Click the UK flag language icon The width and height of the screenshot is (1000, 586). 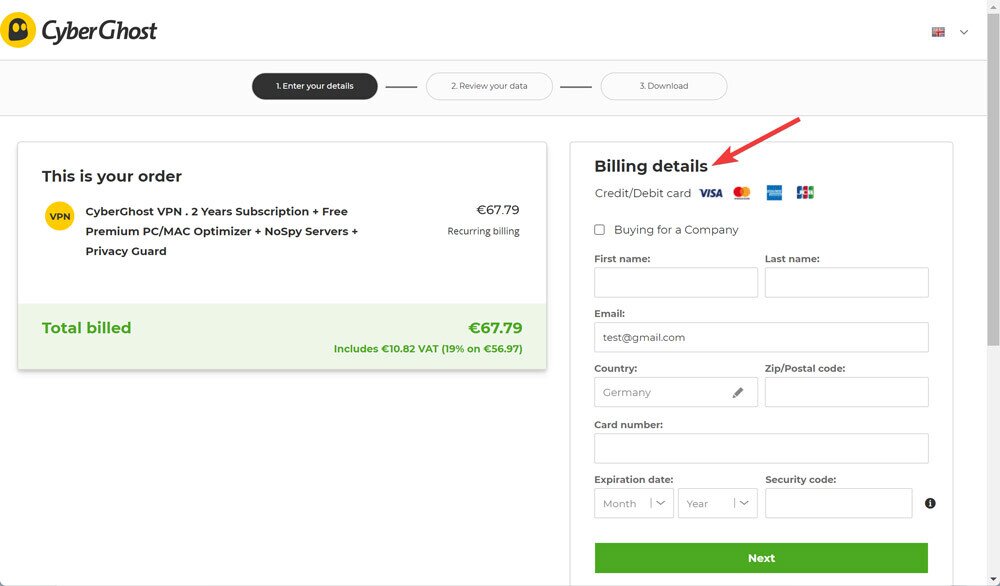pos(938,32)
